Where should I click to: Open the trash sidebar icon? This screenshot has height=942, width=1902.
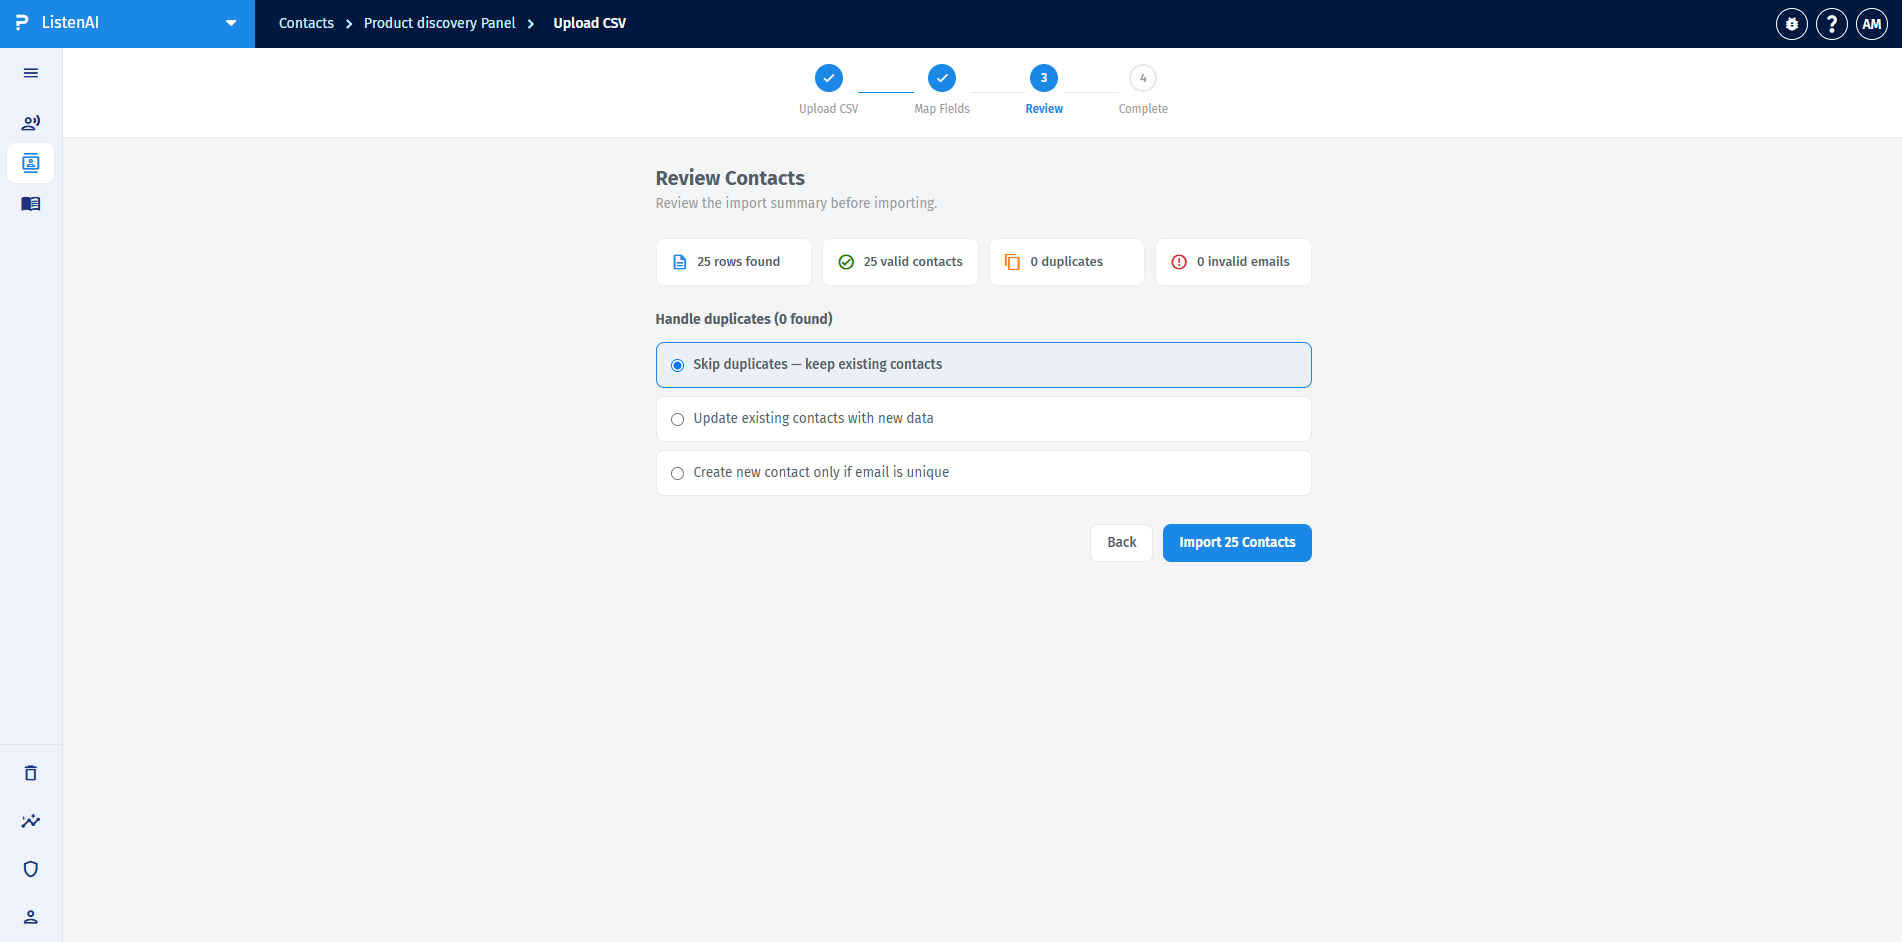pos(31,773)
